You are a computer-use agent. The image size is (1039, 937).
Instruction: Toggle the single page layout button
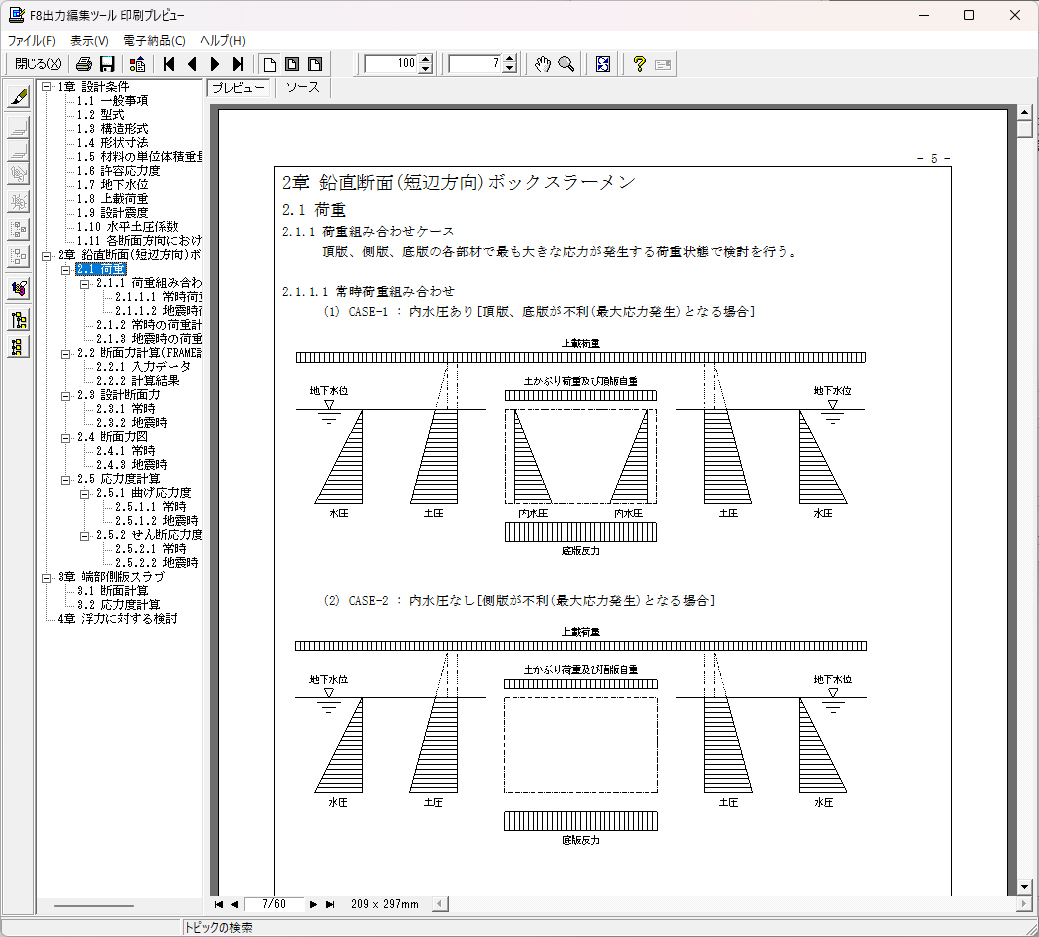click(x=269, y=64)
